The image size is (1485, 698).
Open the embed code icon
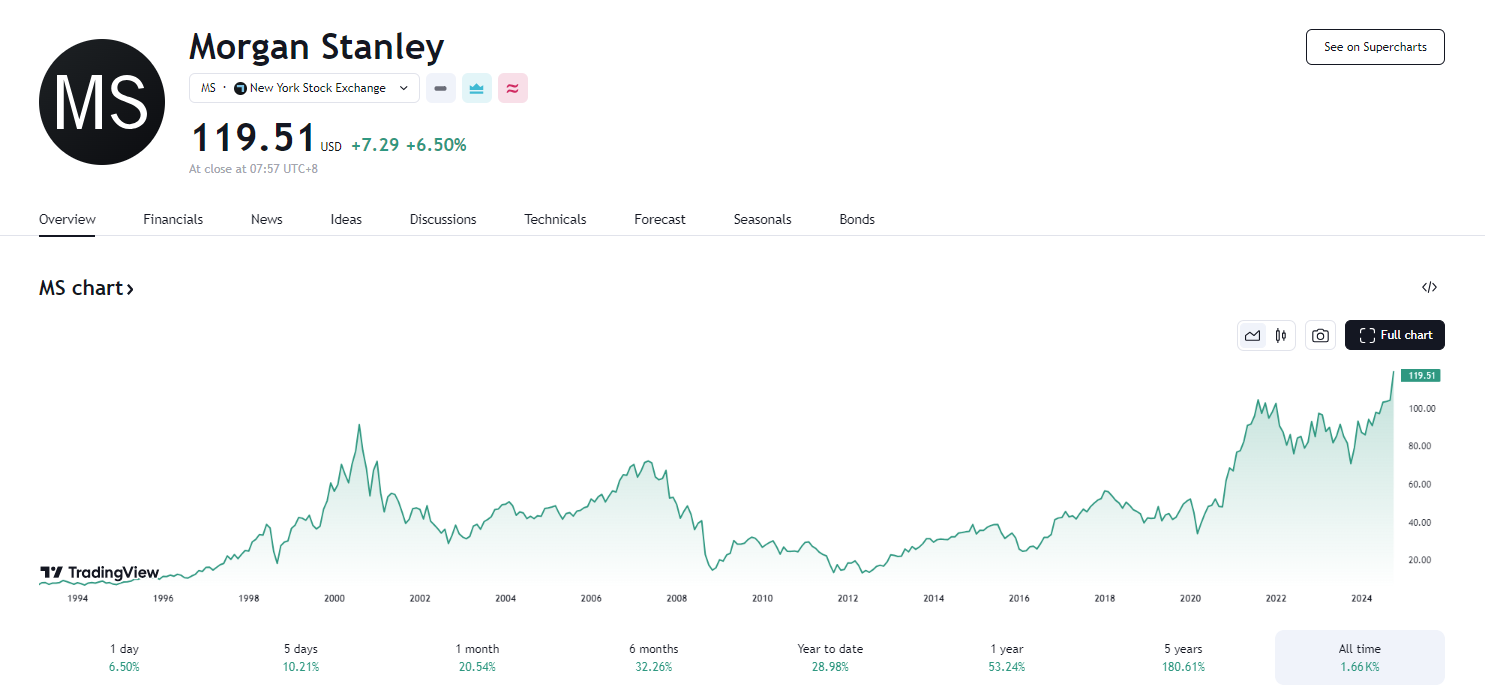tap(1429, 288)
